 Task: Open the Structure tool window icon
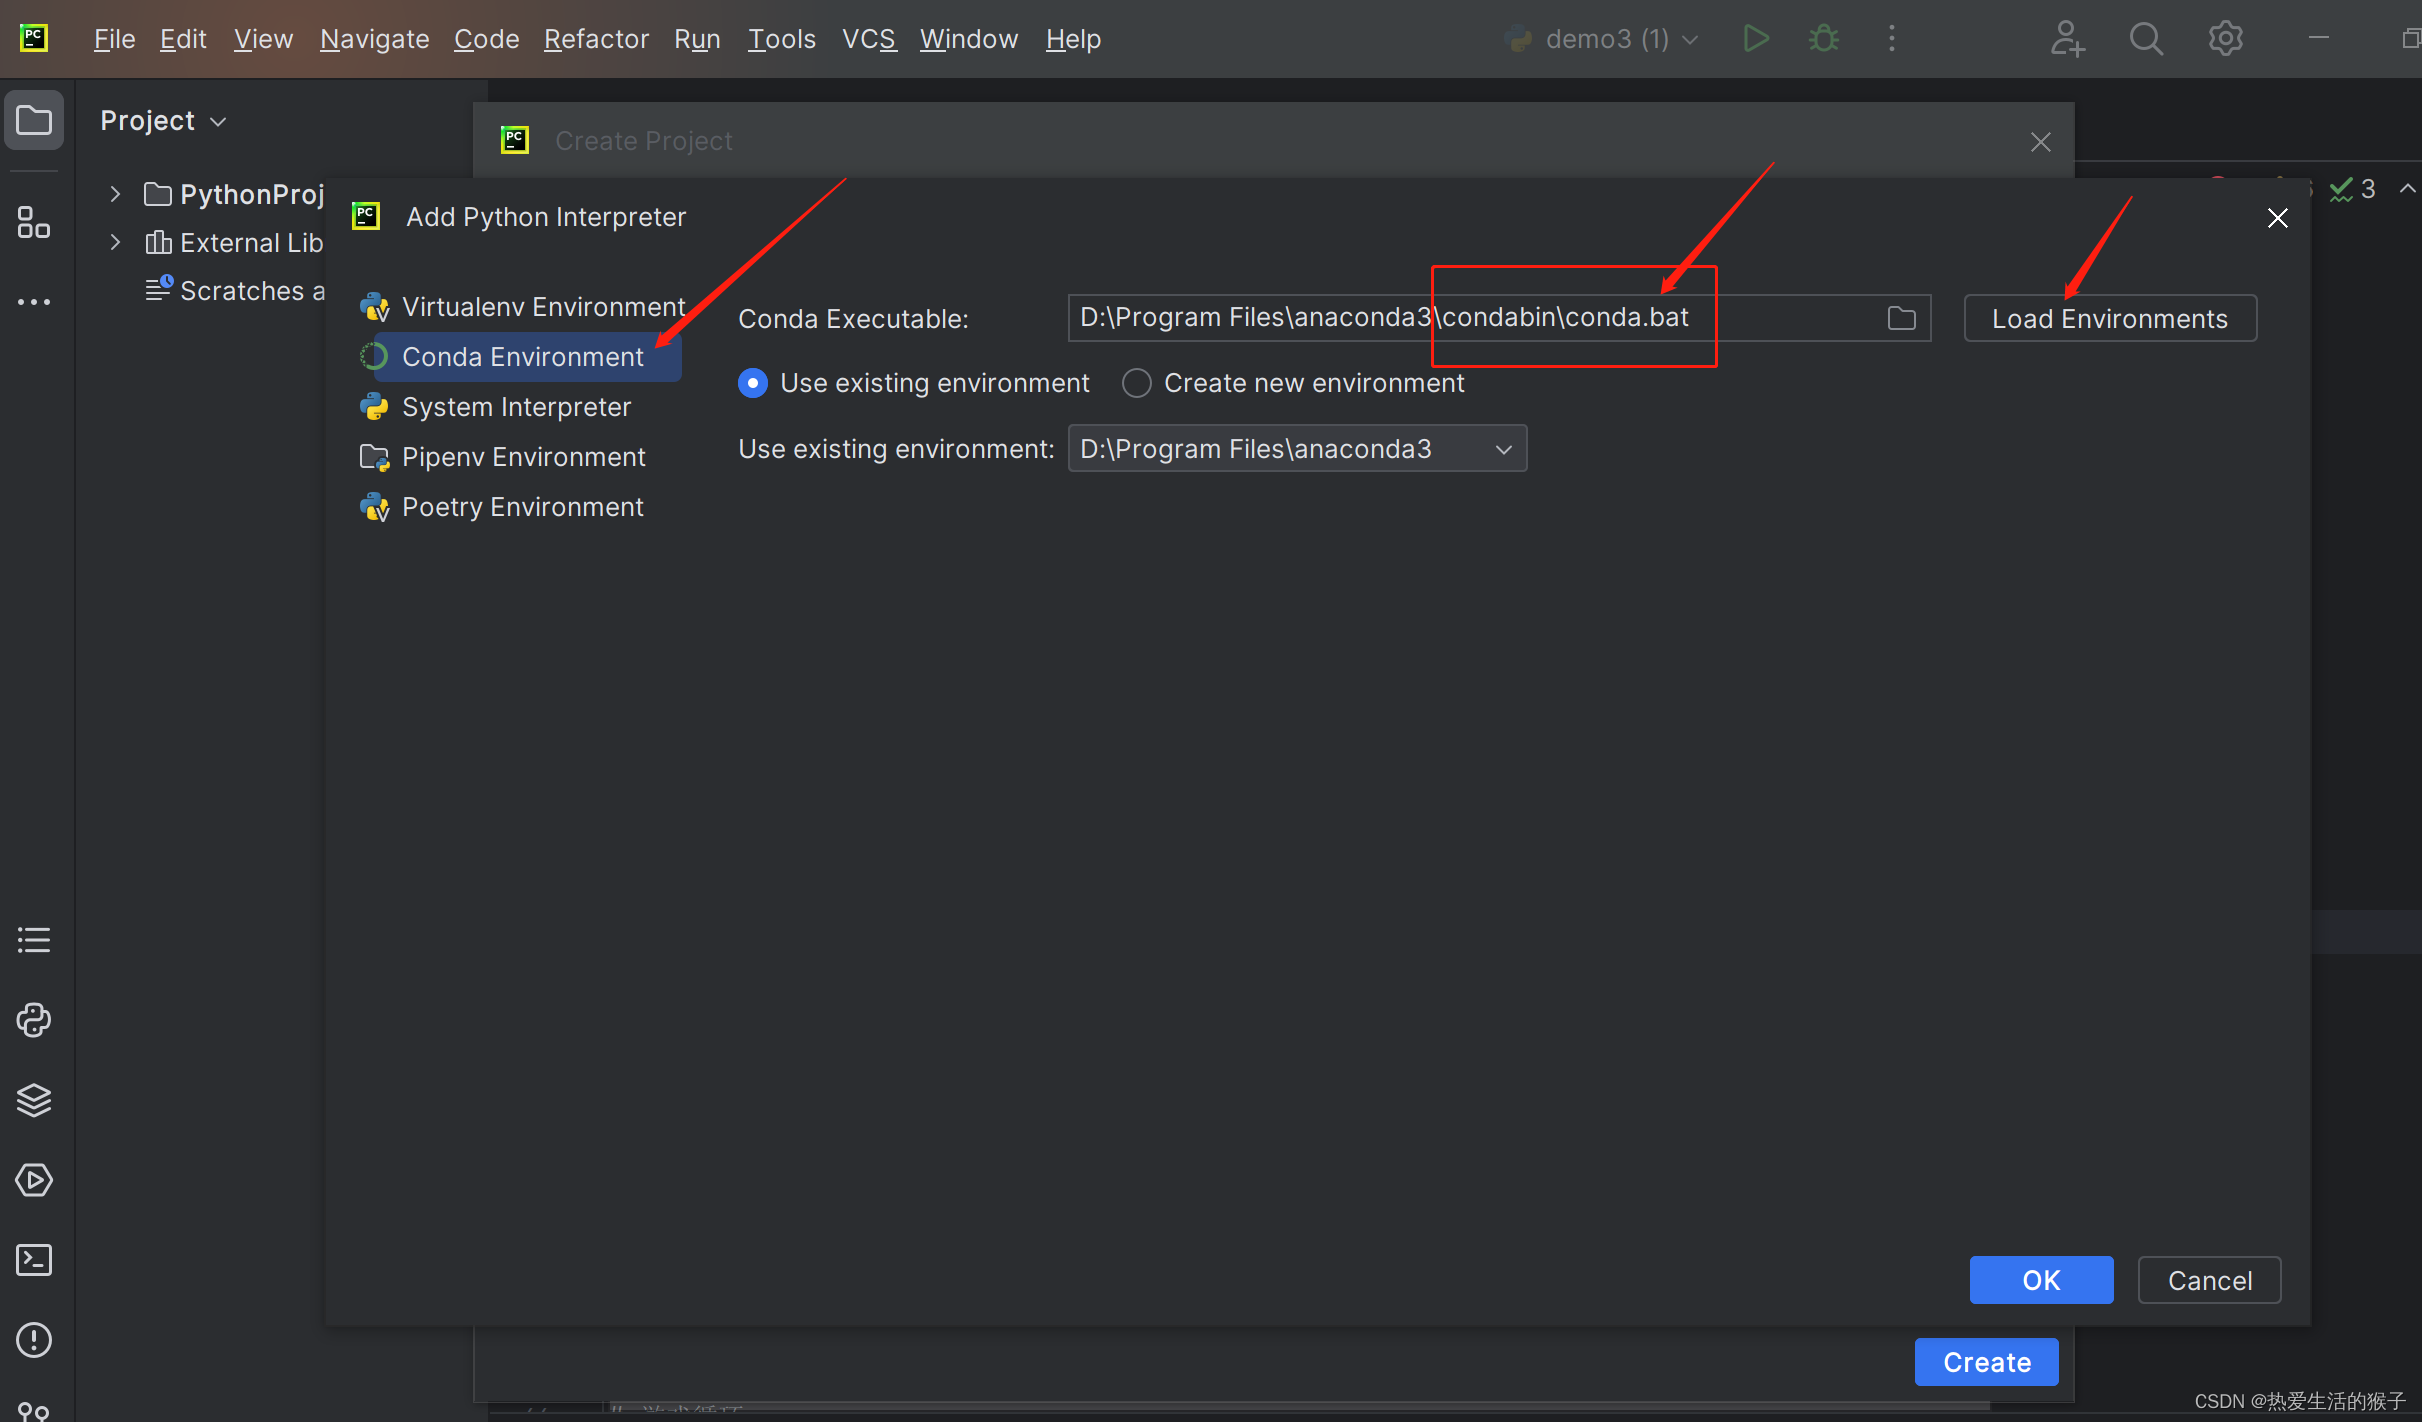coord(34,222)
